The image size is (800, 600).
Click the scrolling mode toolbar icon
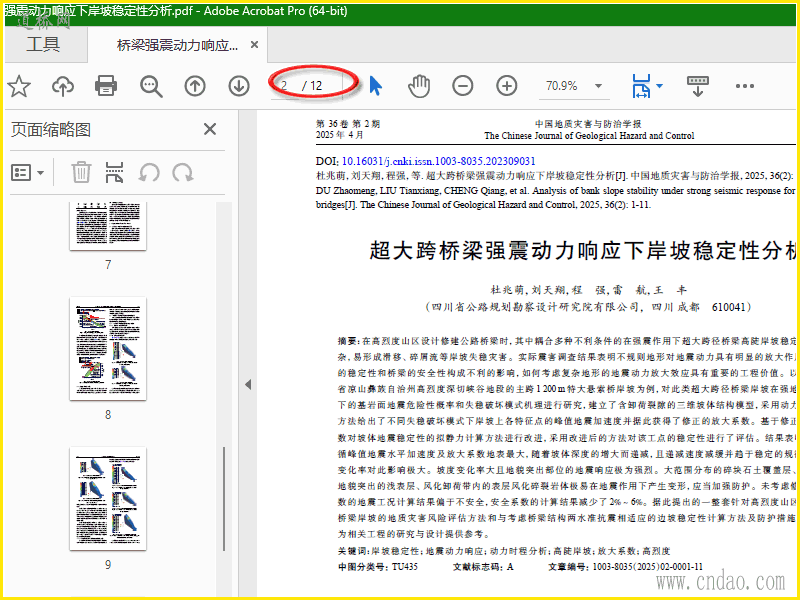697,86
